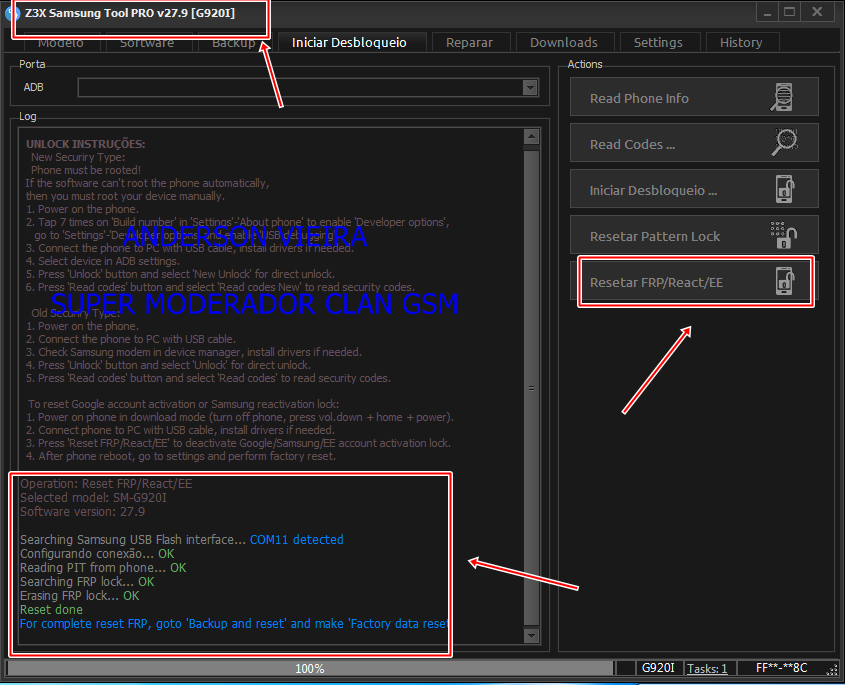The height and width of the screenshot is (685, 845).
Task: Open the ADB port dropdown arrow
Action: tap(530, 87)
